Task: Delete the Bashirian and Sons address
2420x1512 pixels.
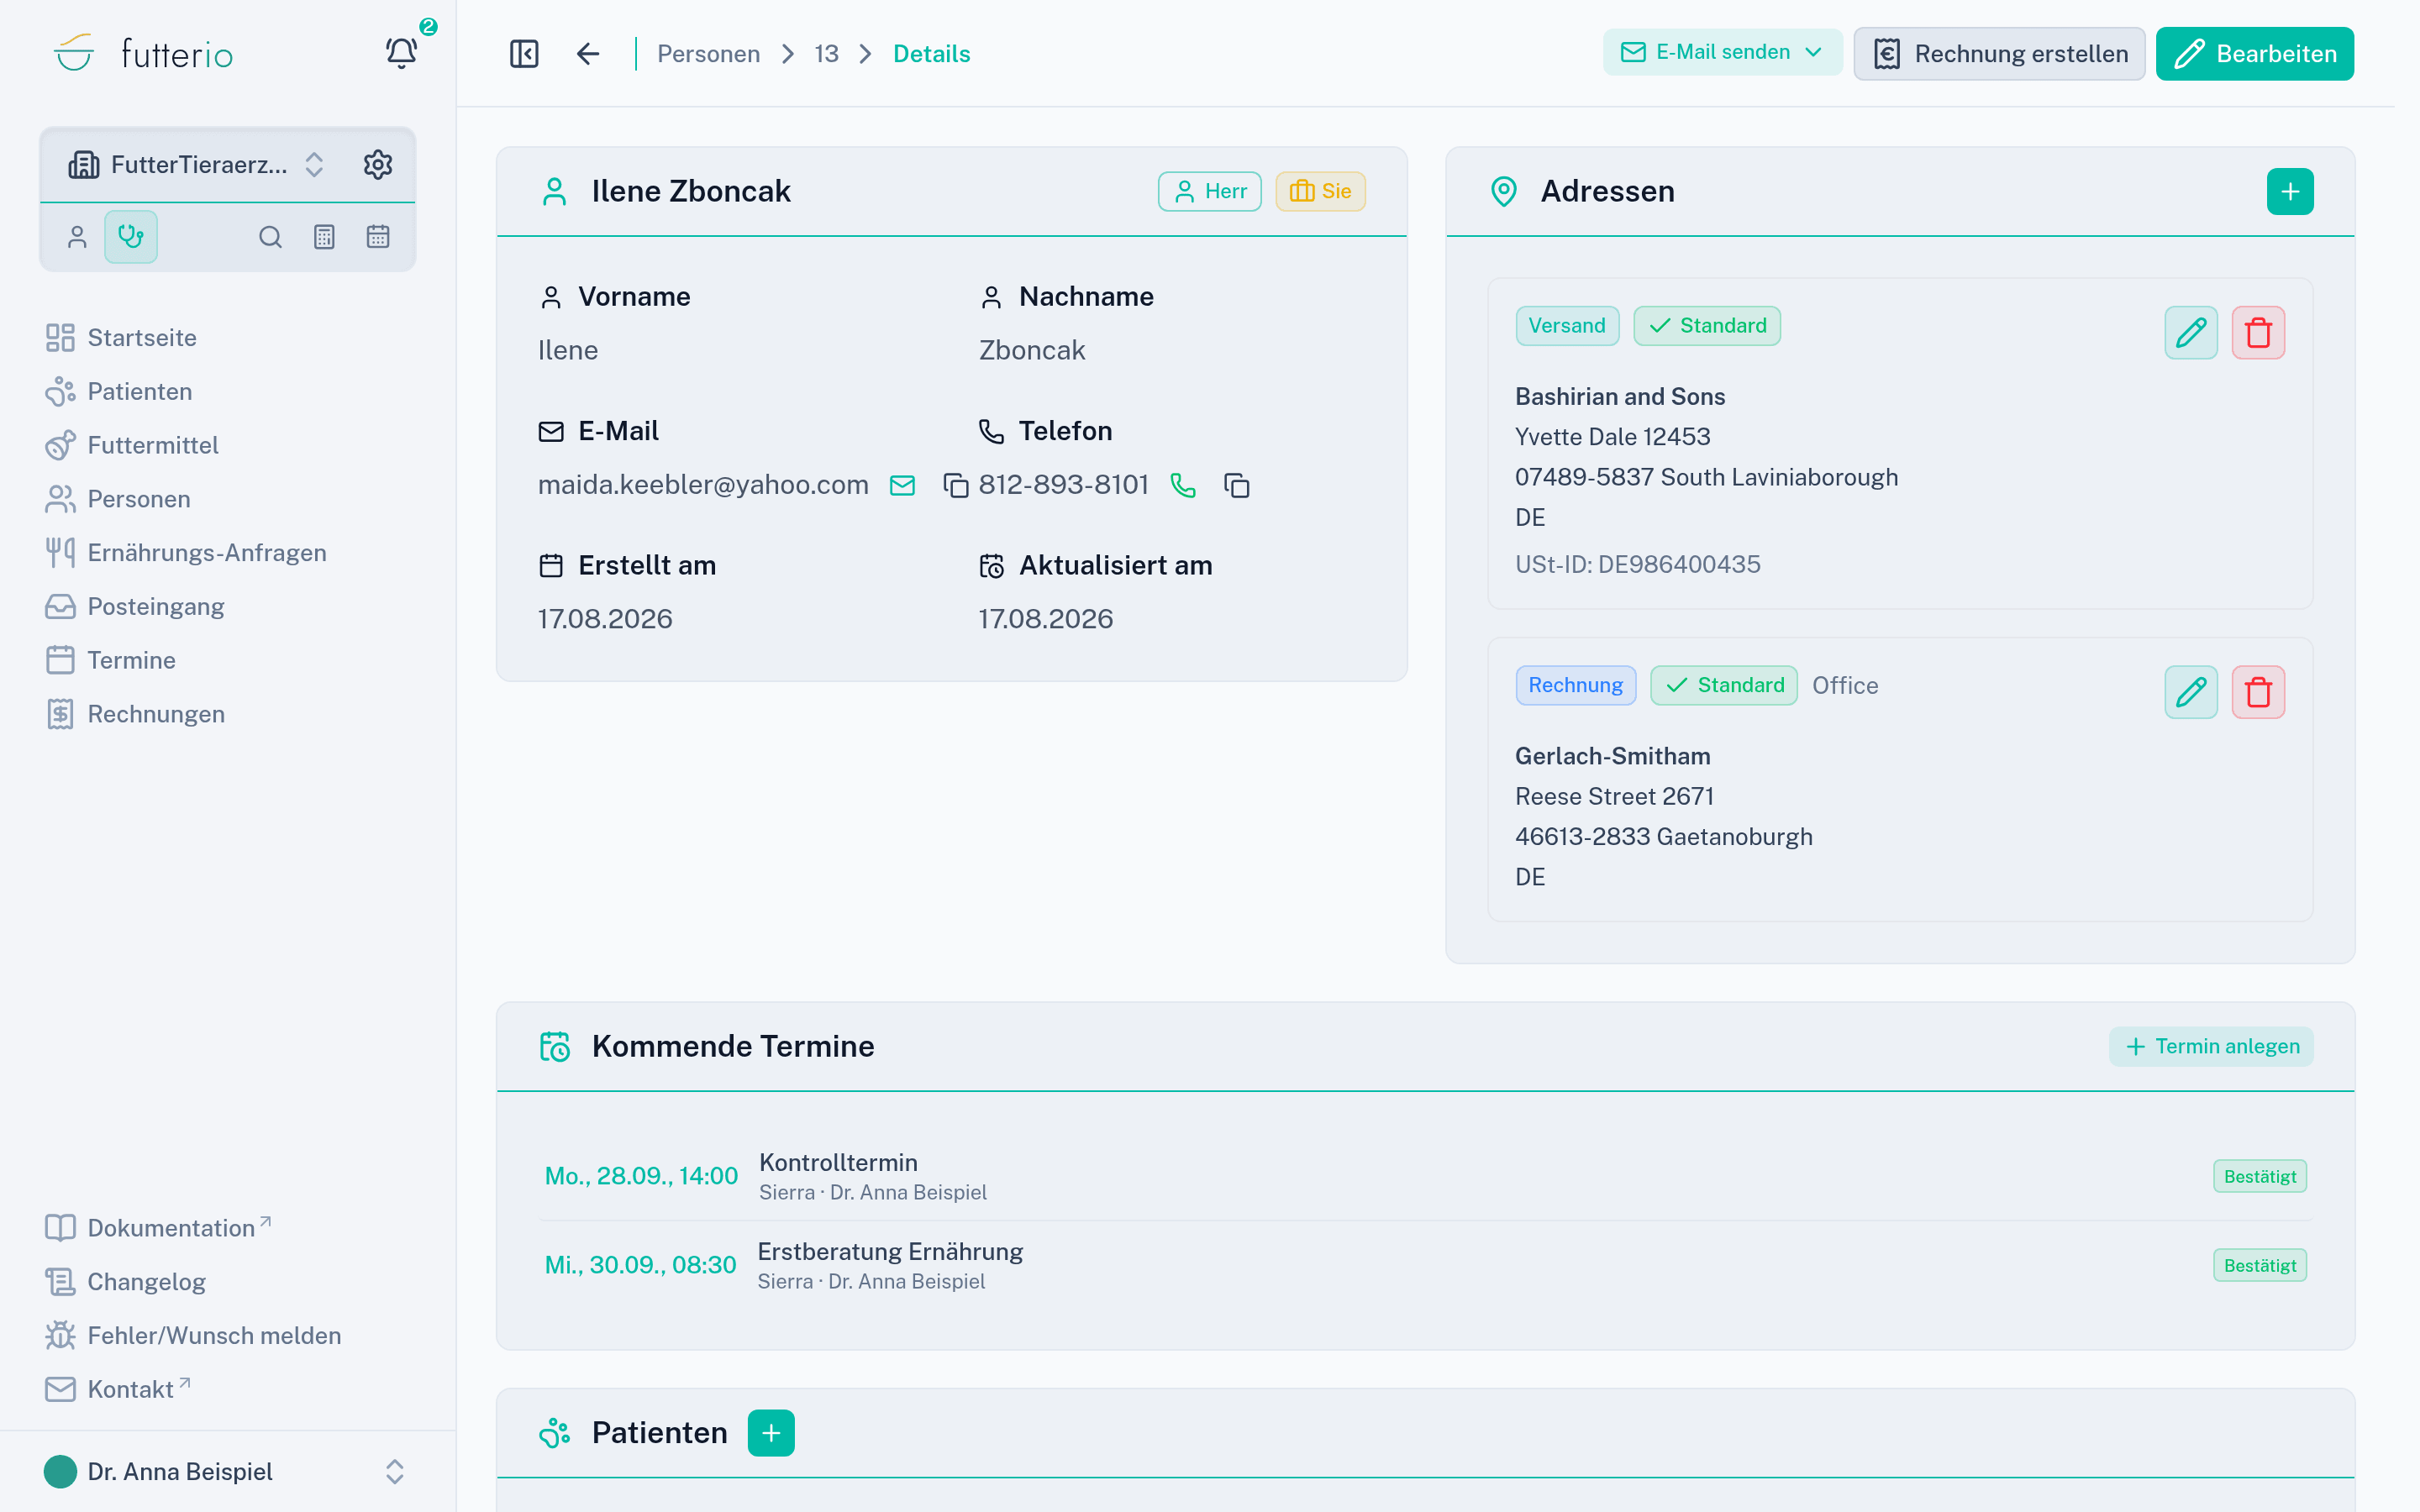Action: pos(2258,333)
